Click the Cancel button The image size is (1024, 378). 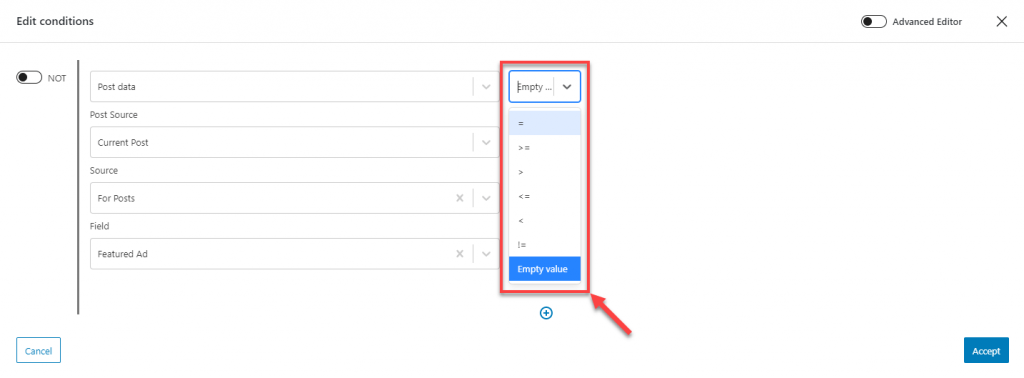[x=39, y=351]
